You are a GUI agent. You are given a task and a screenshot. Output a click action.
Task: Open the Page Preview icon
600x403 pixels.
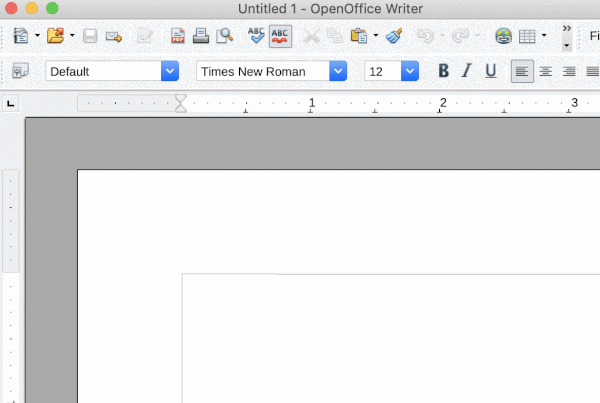(x=225, y=36)
